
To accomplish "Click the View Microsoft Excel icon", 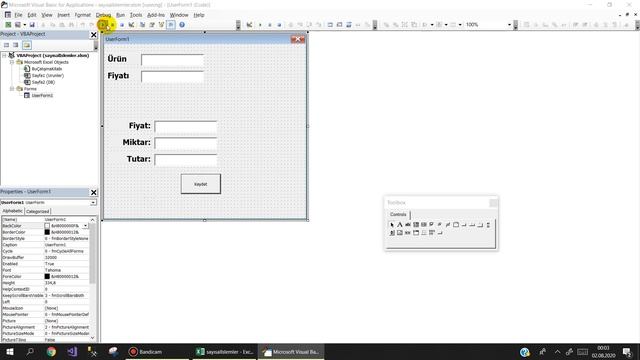I will coord(8,25).
